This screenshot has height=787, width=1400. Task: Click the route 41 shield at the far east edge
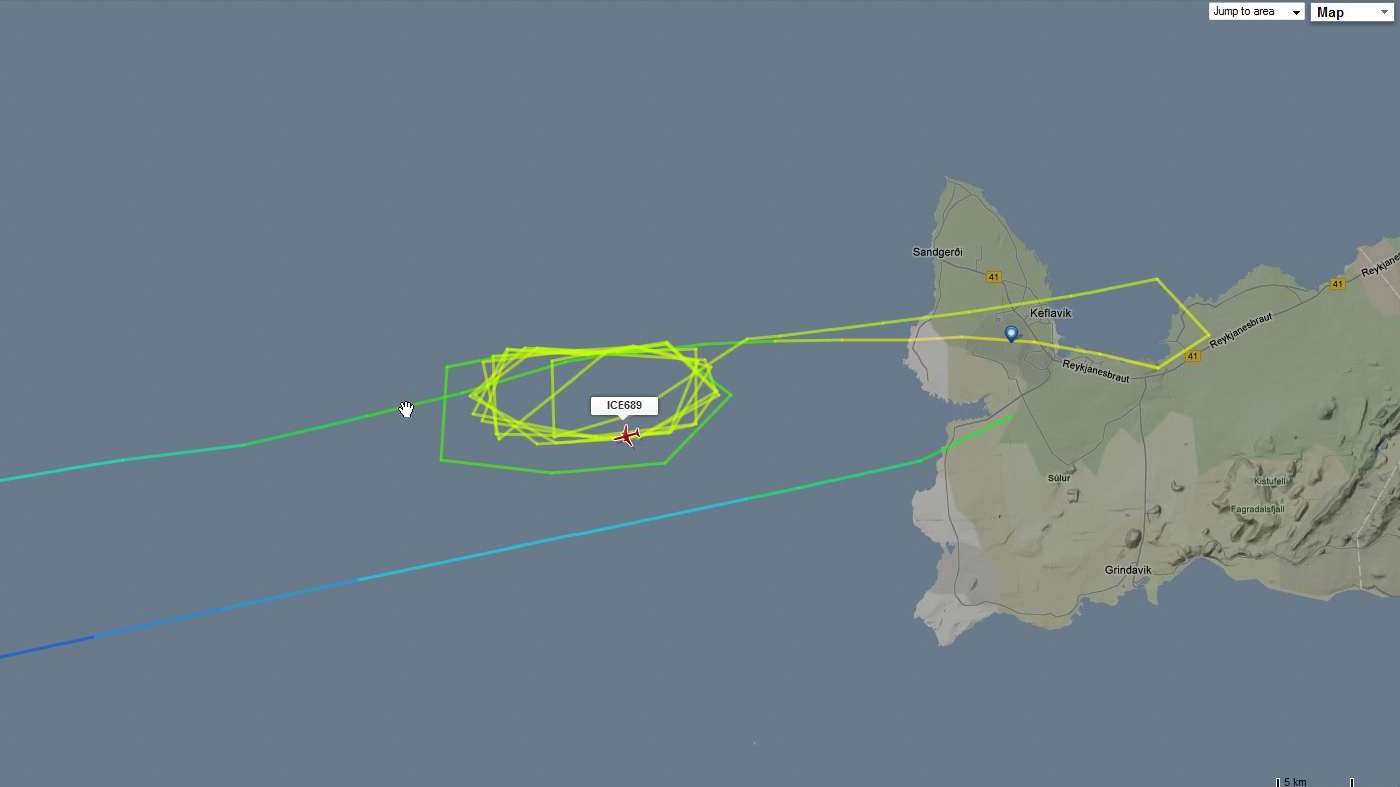click(1338, 284)
